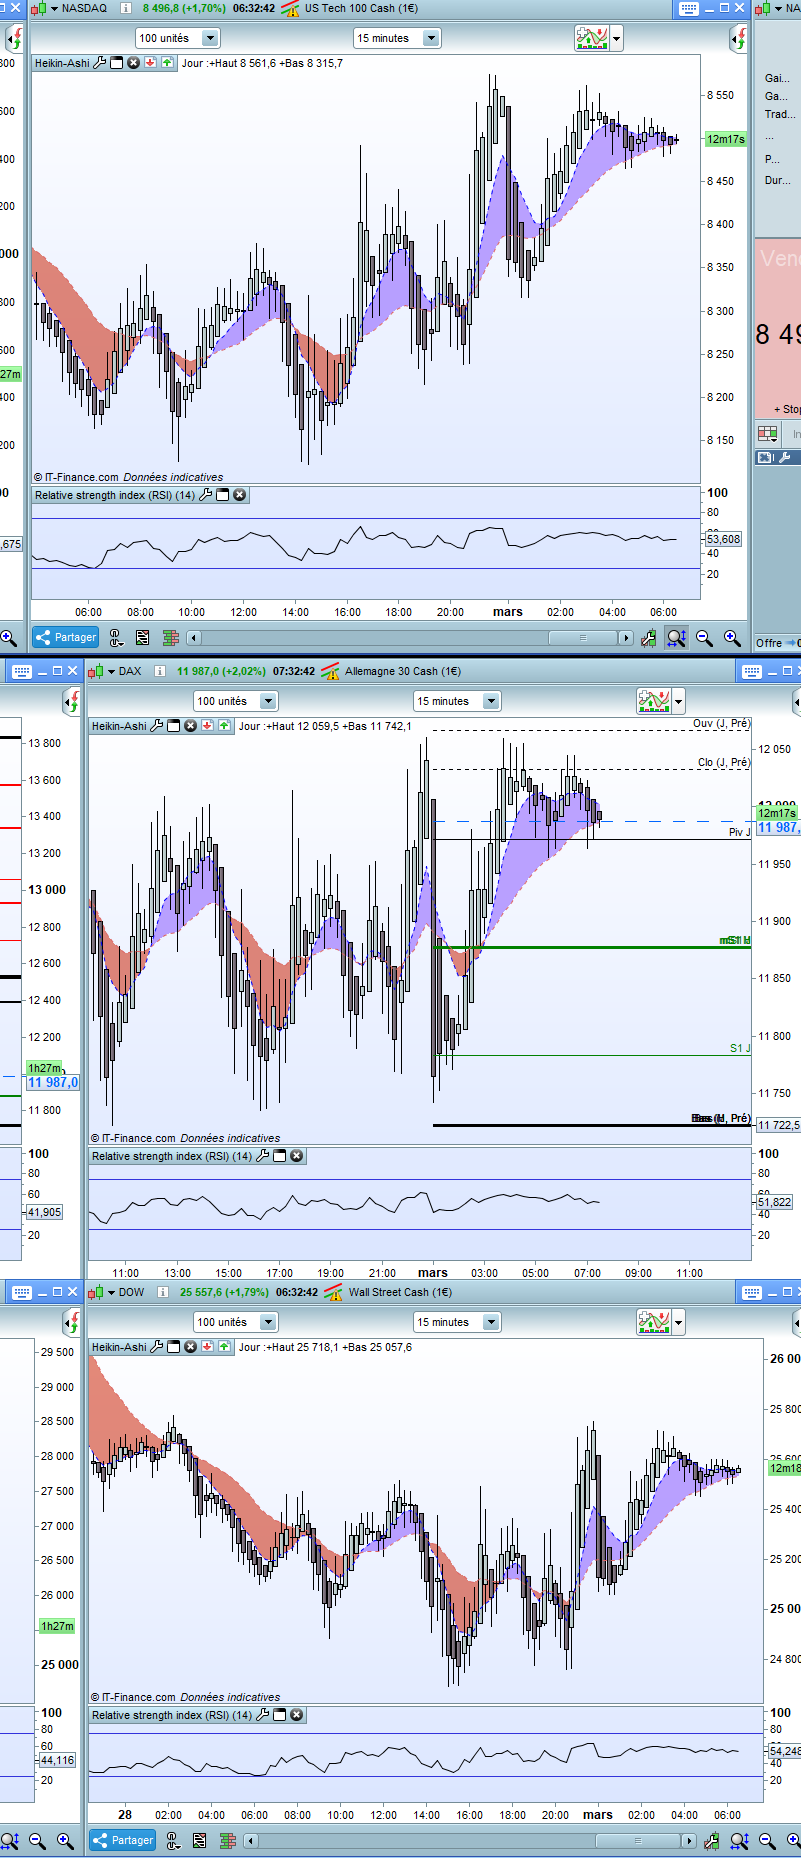Remove the RSI indicator from DOW chart

pyautogui.click(x=297, y=1715)
